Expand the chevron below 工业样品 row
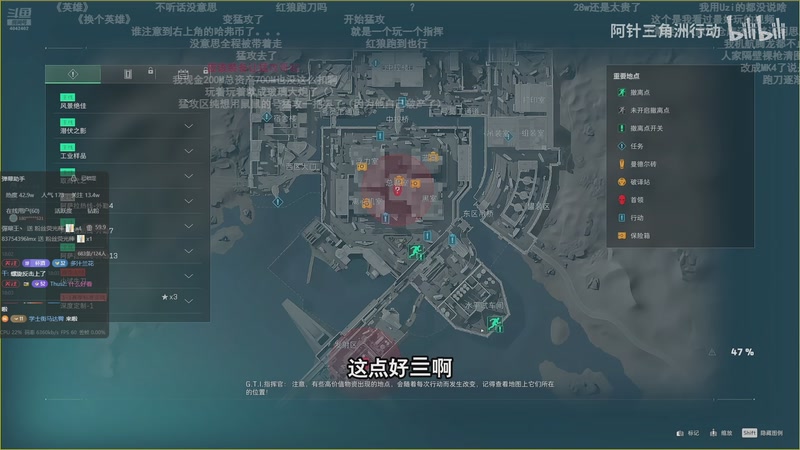800x450 pixels. [x=188, y=176]
